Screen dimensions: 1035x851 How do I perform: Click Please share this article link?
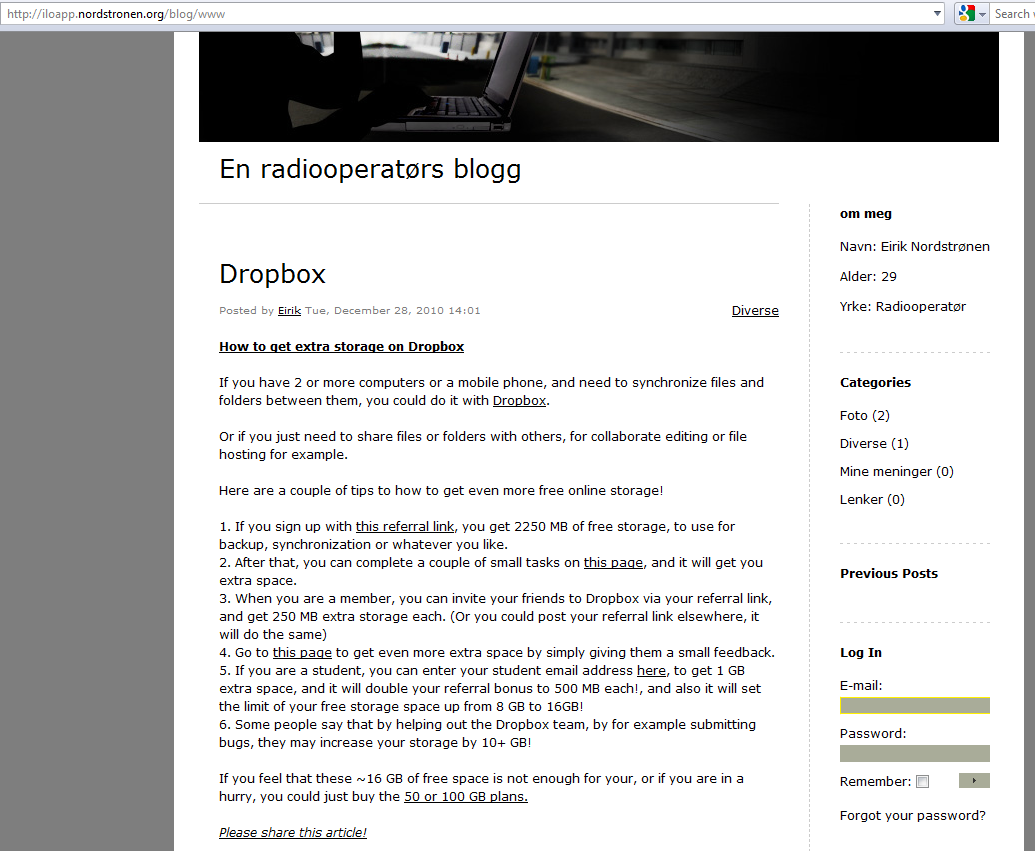click(293, 833)
